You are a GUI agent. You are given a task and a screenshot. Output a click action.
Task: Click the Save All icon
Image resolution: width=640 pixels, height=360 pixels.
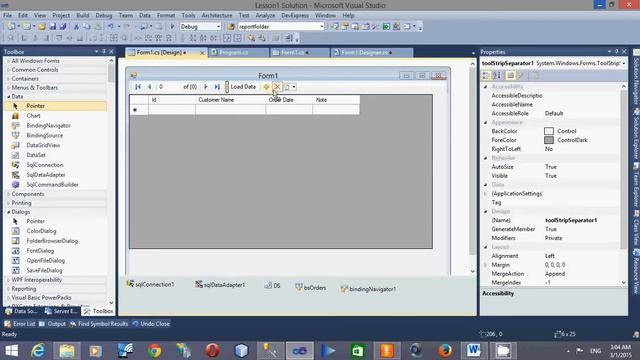(x=63, y=27)
